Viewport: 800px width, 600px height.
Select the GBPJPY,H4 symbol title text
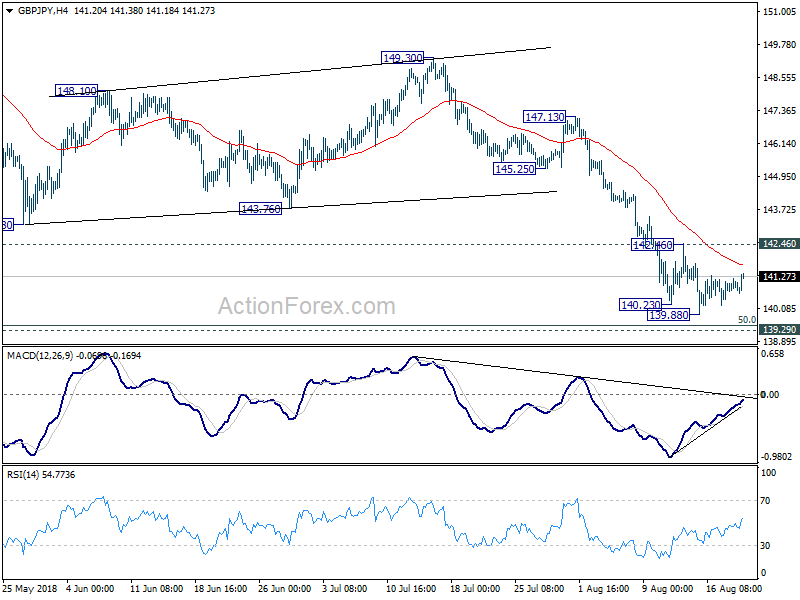click(42, 11)
